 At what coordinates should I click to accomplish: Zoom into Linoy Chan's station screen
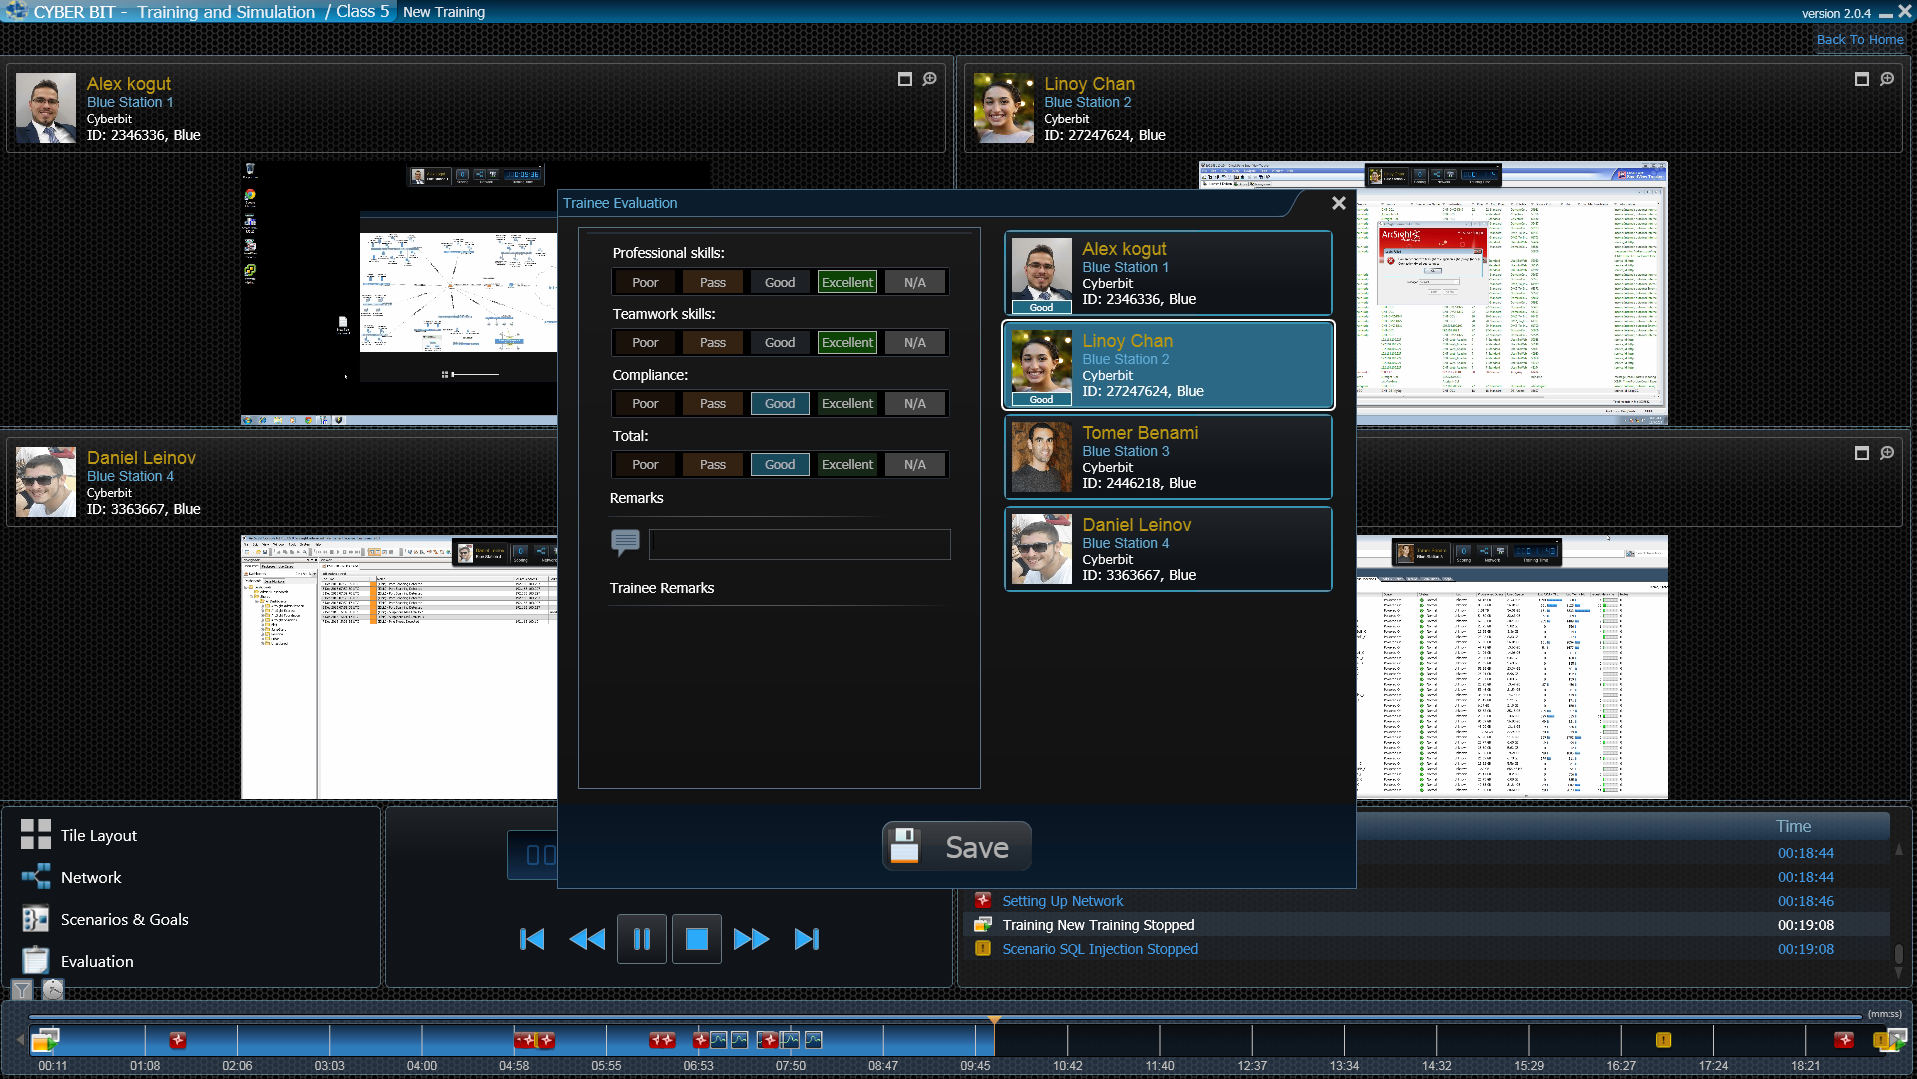1886,79
